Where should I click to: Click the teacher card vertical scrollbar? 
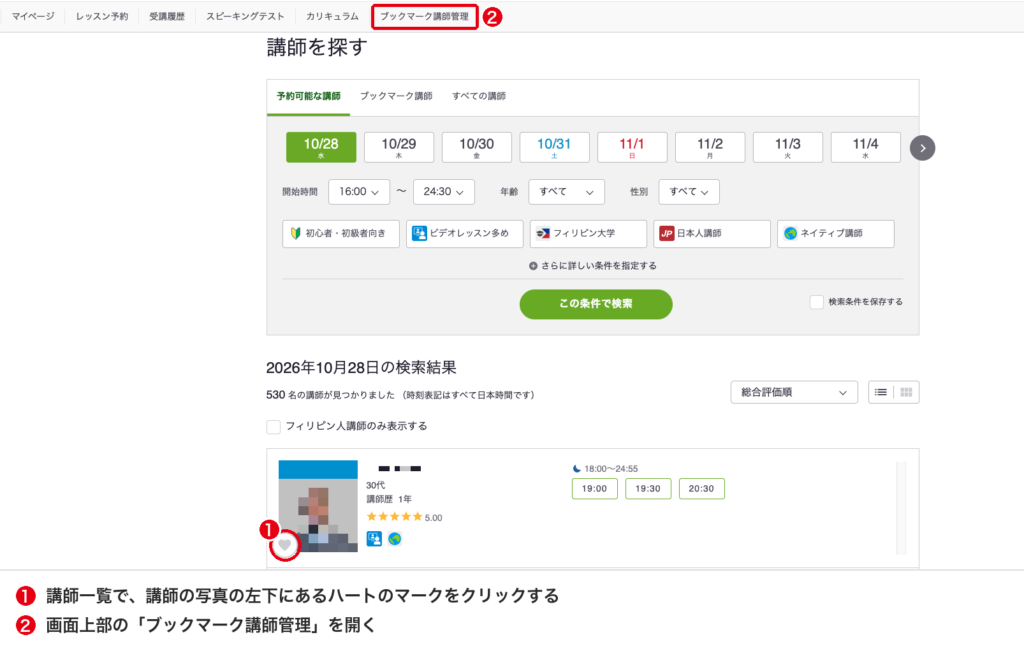(x=901, y=508)
